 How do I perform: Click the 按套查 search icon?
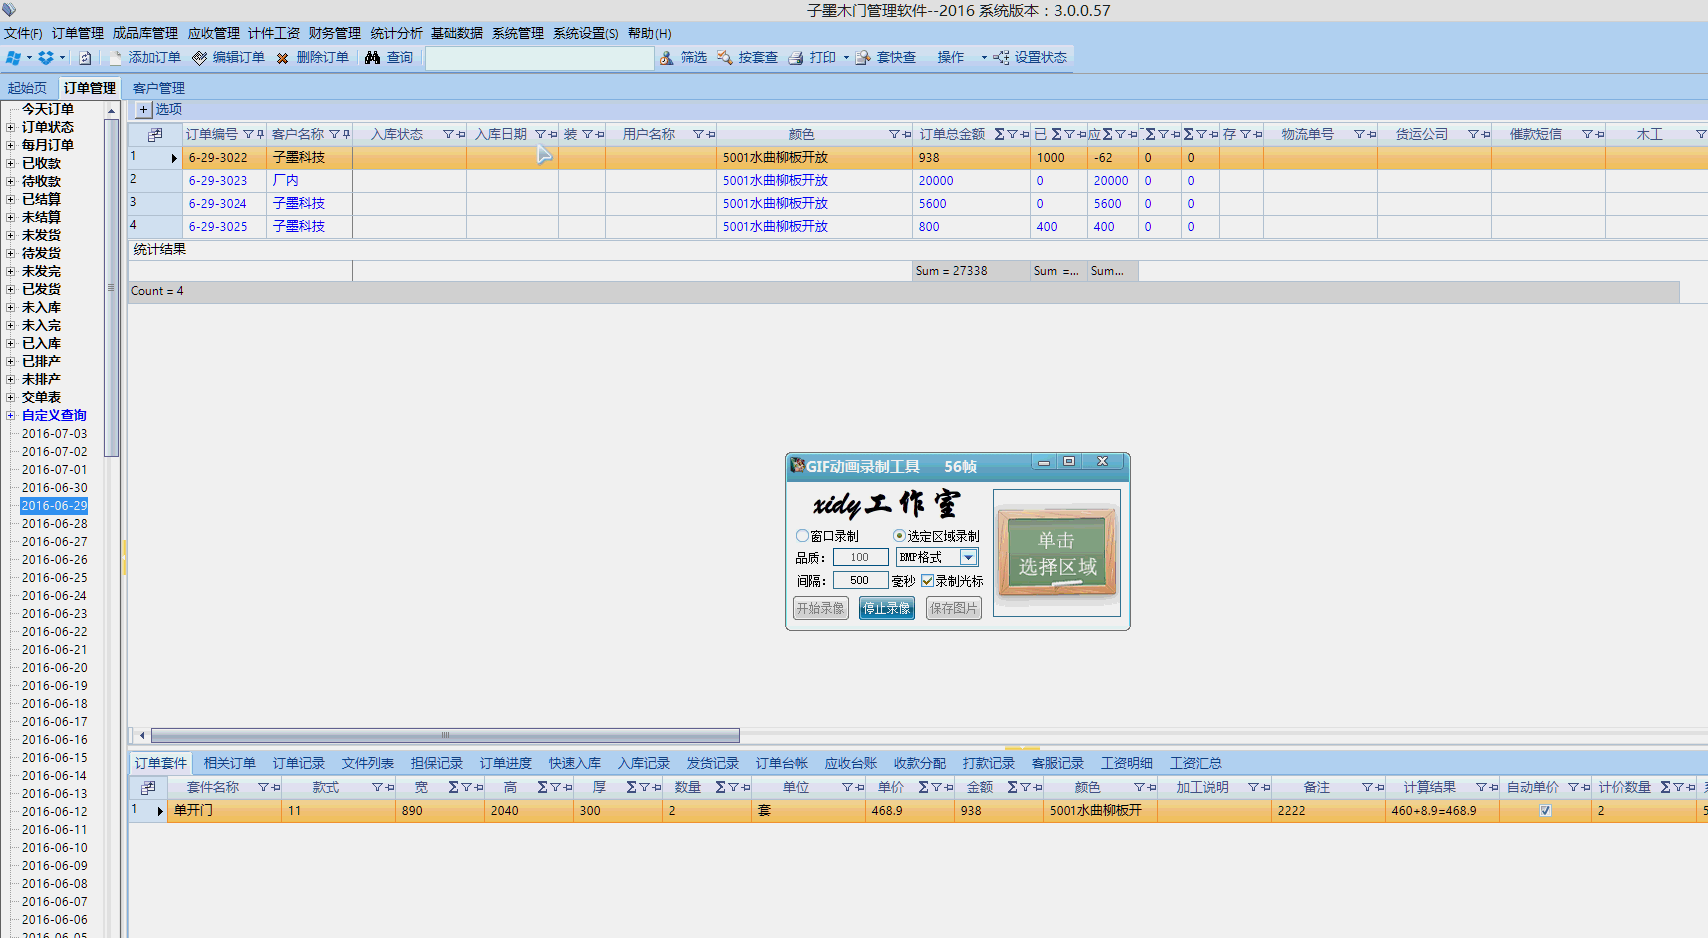coord(725,58)
